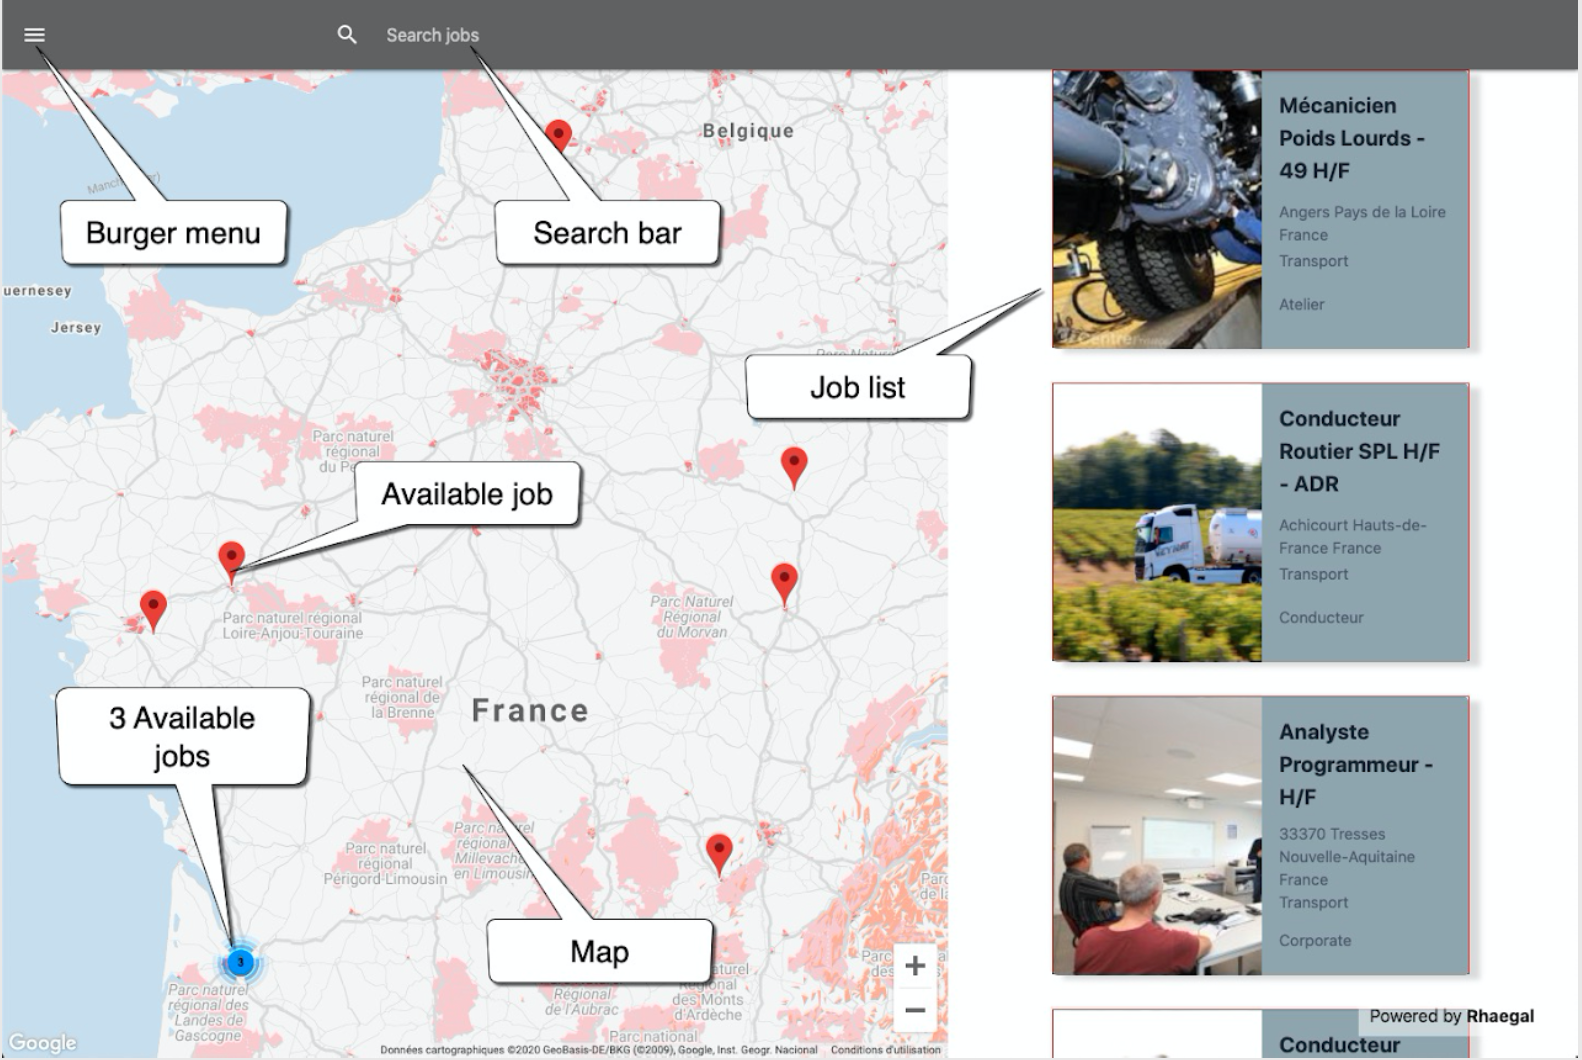1582x1060 pixels.
Task: Zoom in the map with plus button
Action: (x=914, y=966)
